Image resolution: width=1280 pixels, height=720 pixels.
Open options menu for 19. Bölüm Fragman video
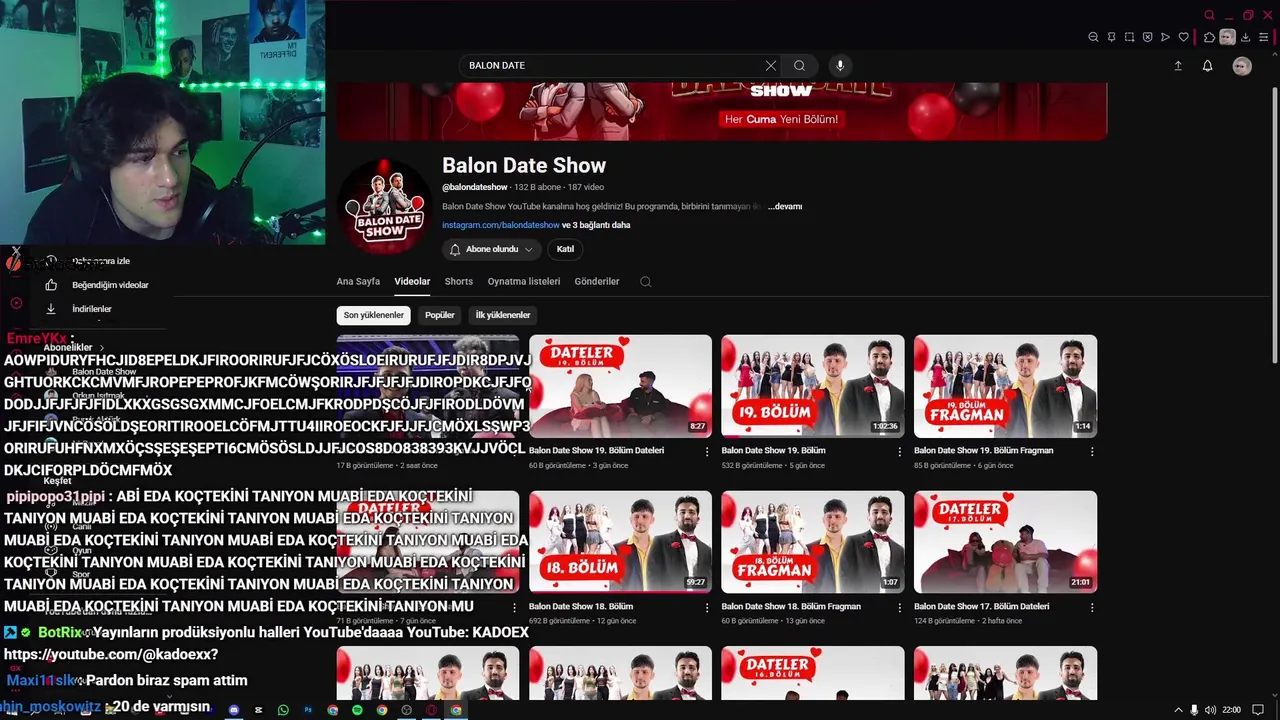1092,451
